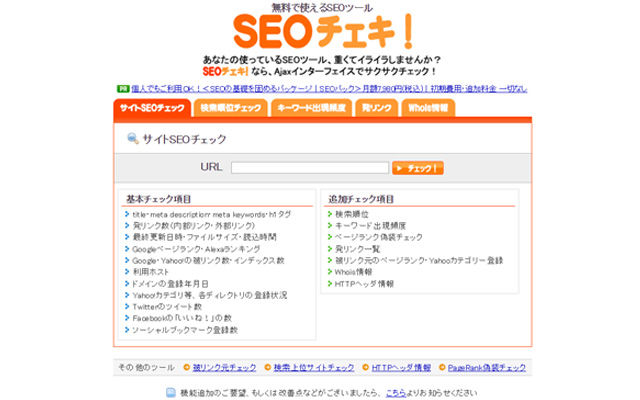This screenshot has width=640, height=400.
Task: Open the キーワード出現頻度 tab
Action: pos(311,108)
